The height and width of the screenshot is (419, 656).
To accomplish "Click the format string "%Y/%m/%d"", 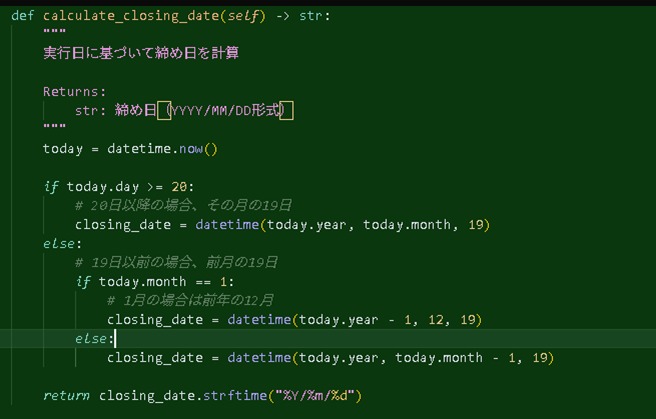I will [x=315, y=396].
